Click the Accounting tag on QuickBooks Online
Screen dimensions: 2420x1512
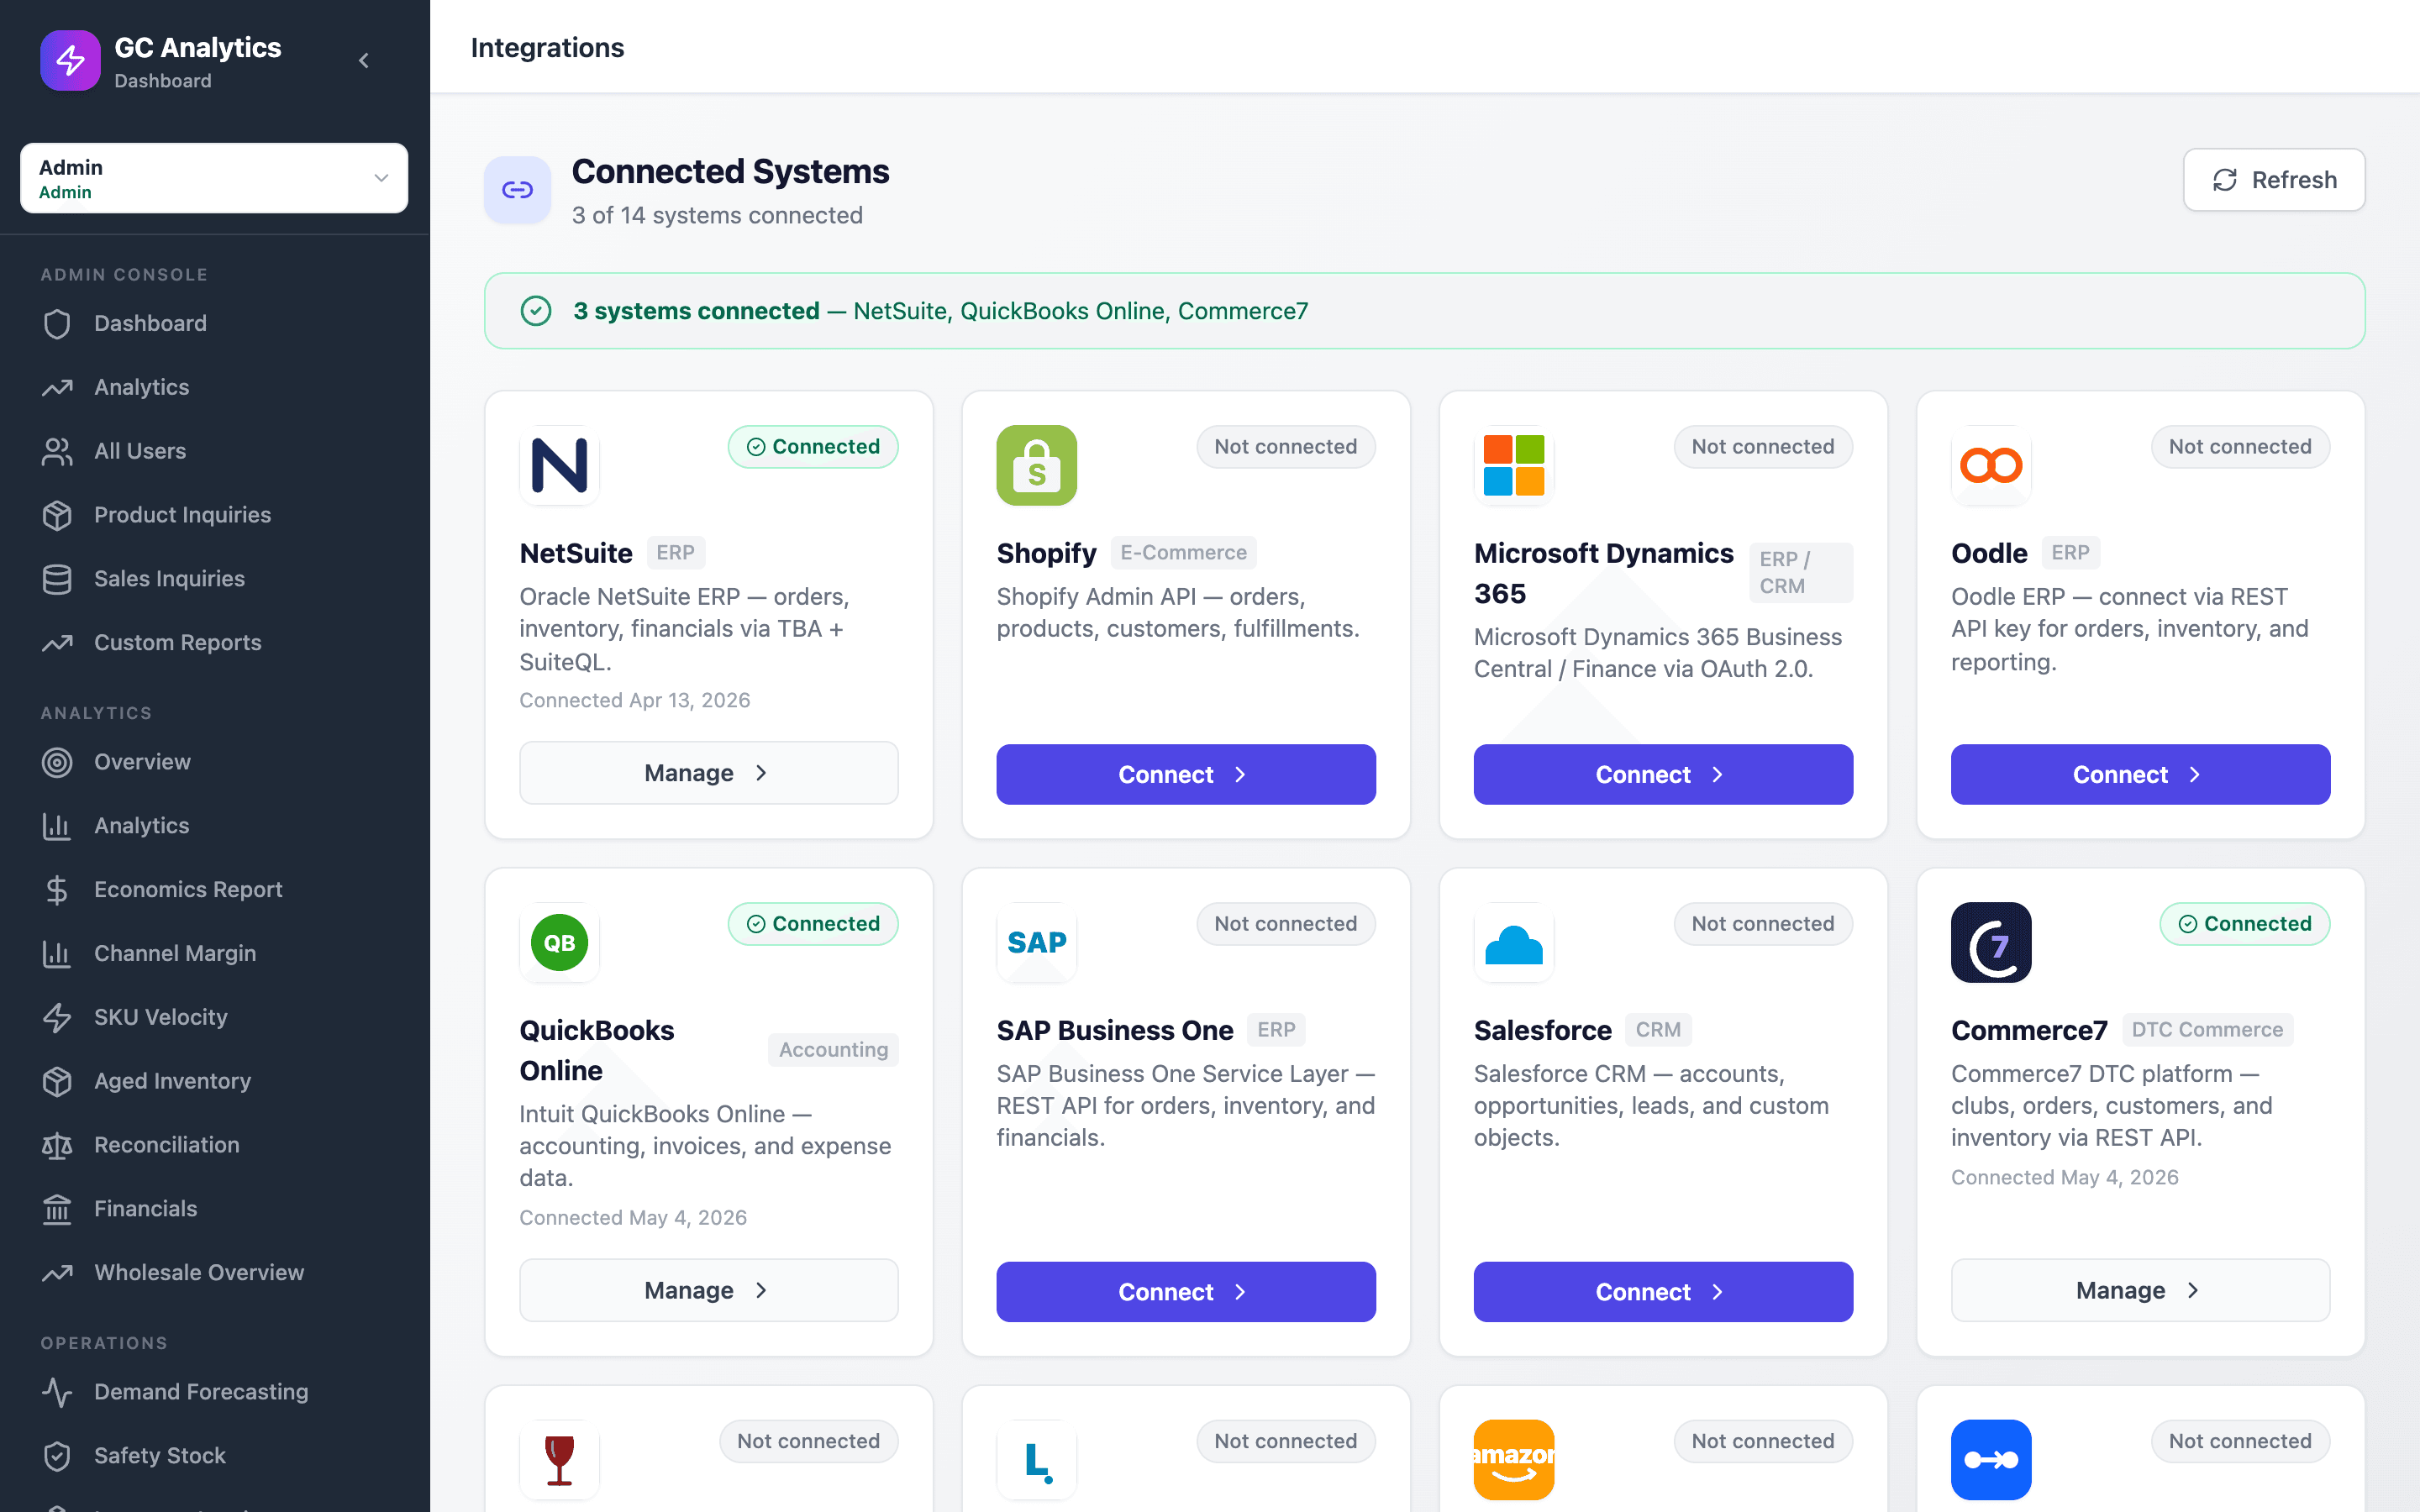[832, 1049]
